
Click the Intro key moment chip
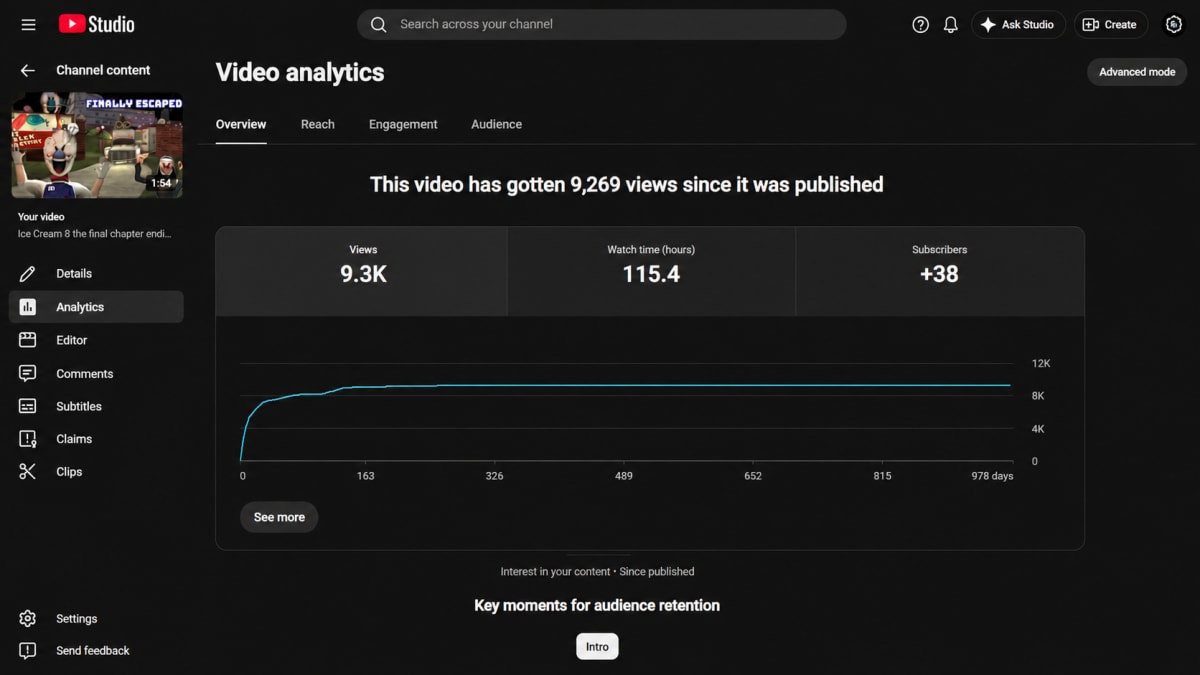point(597,646)
